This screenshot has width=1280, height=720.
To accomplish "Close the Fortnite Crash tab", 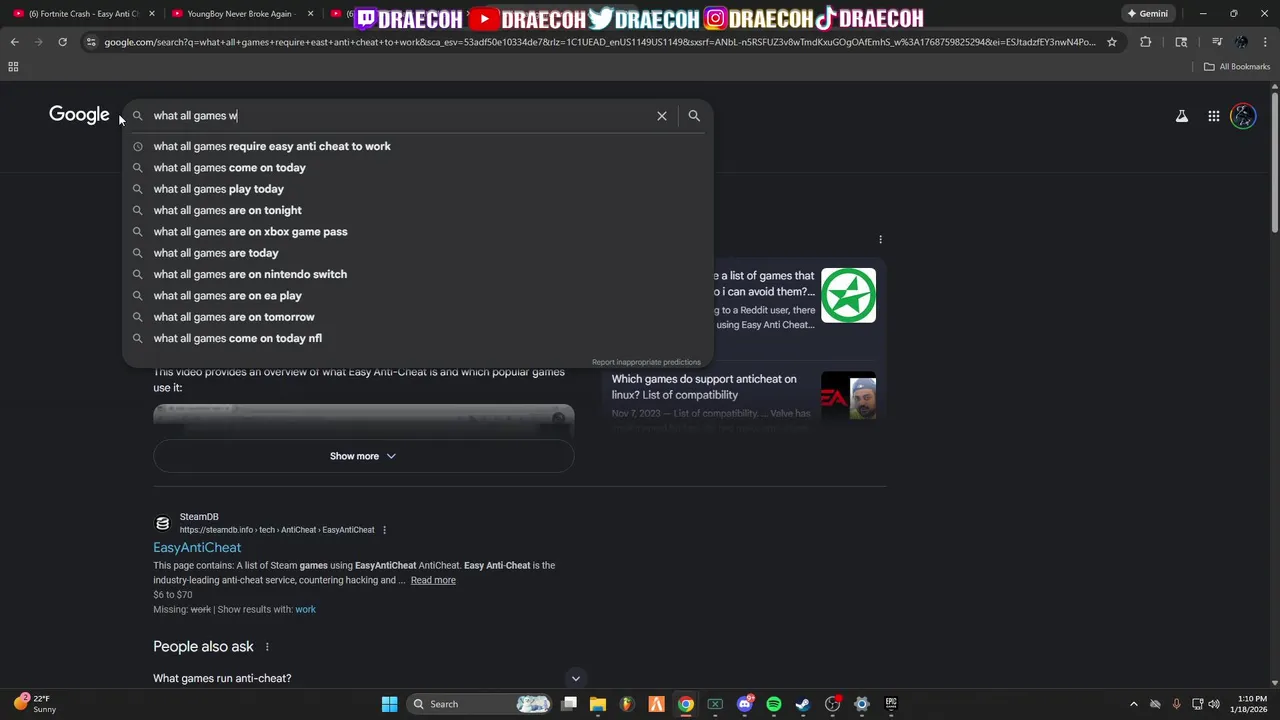I will [151, 14].
